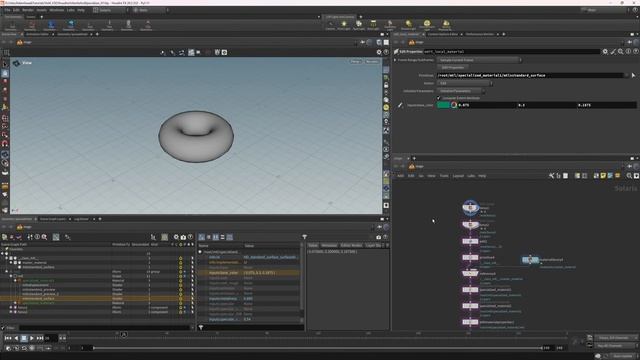Click the pencil icon beside base color
This screenshot has width=640, height=360.
tap(400, 105)
